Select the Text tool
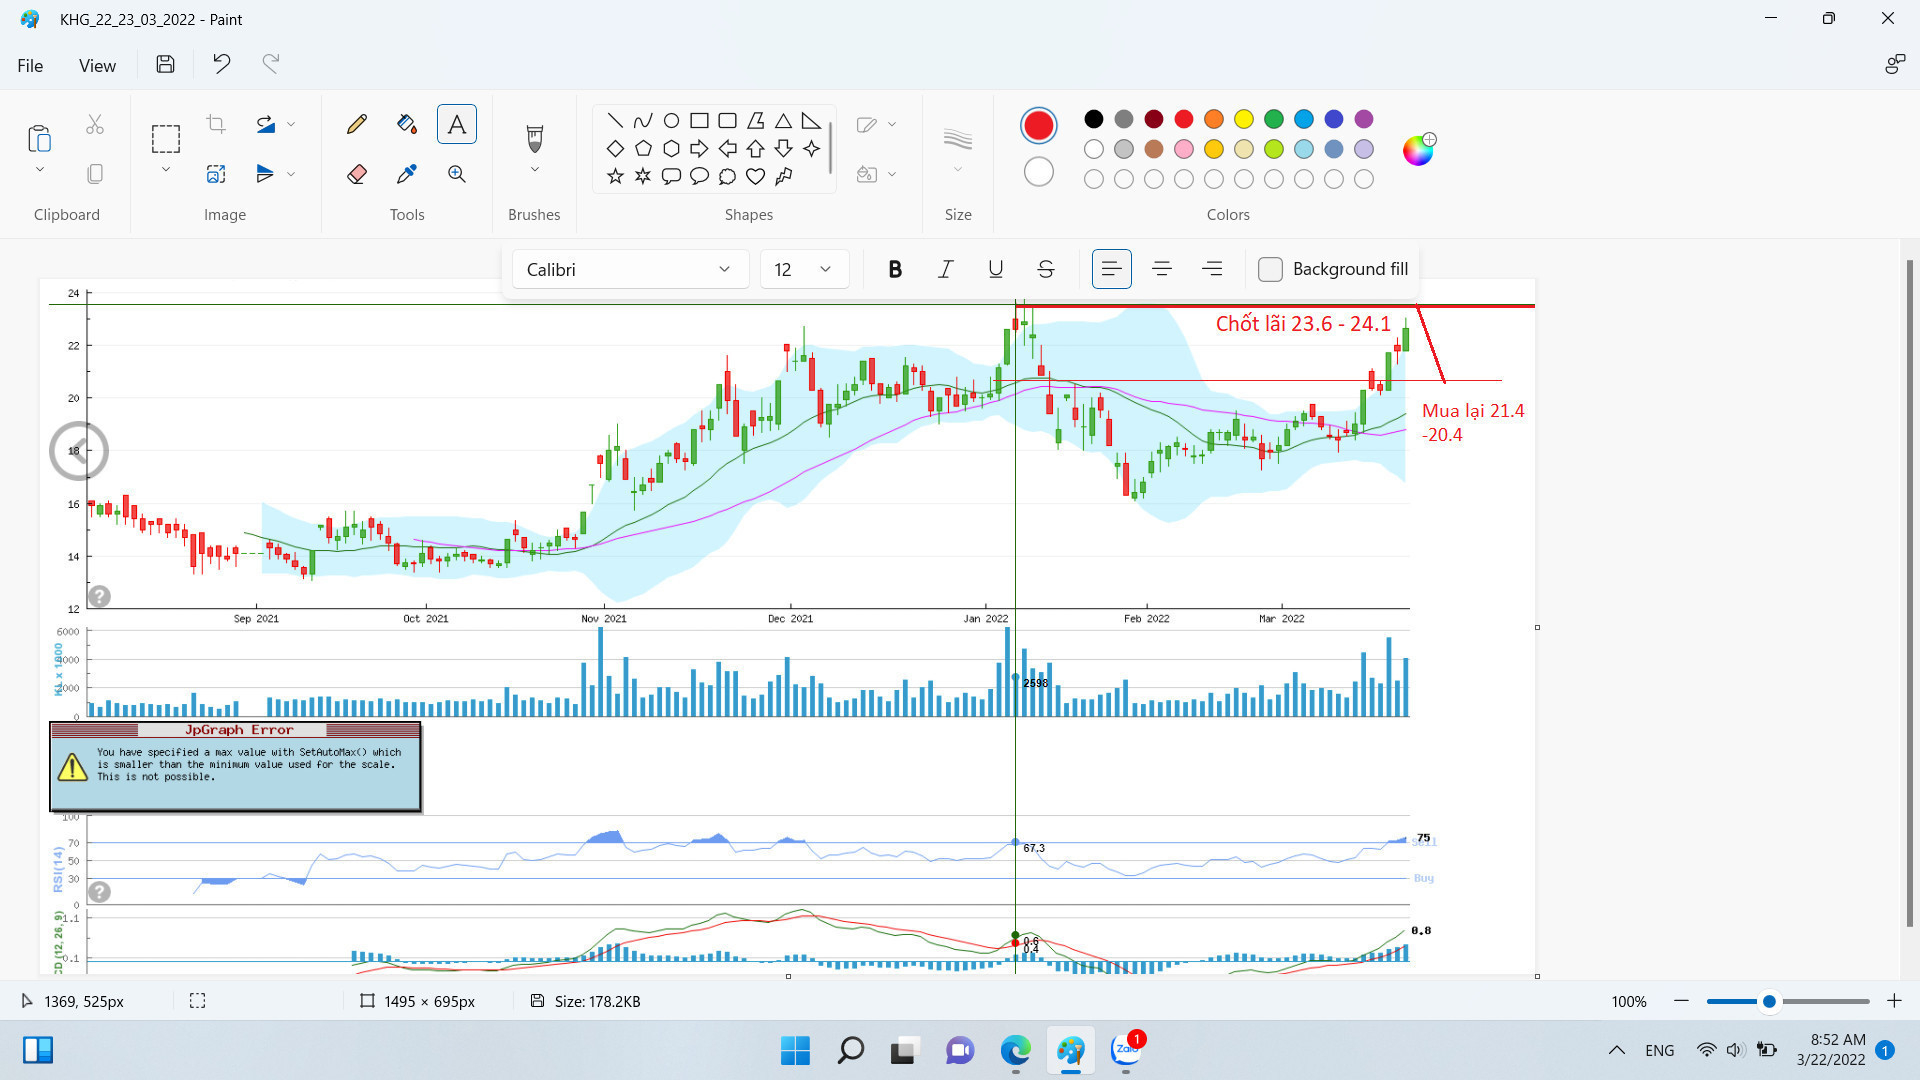1920x1080 pixels. click(456, 124)
